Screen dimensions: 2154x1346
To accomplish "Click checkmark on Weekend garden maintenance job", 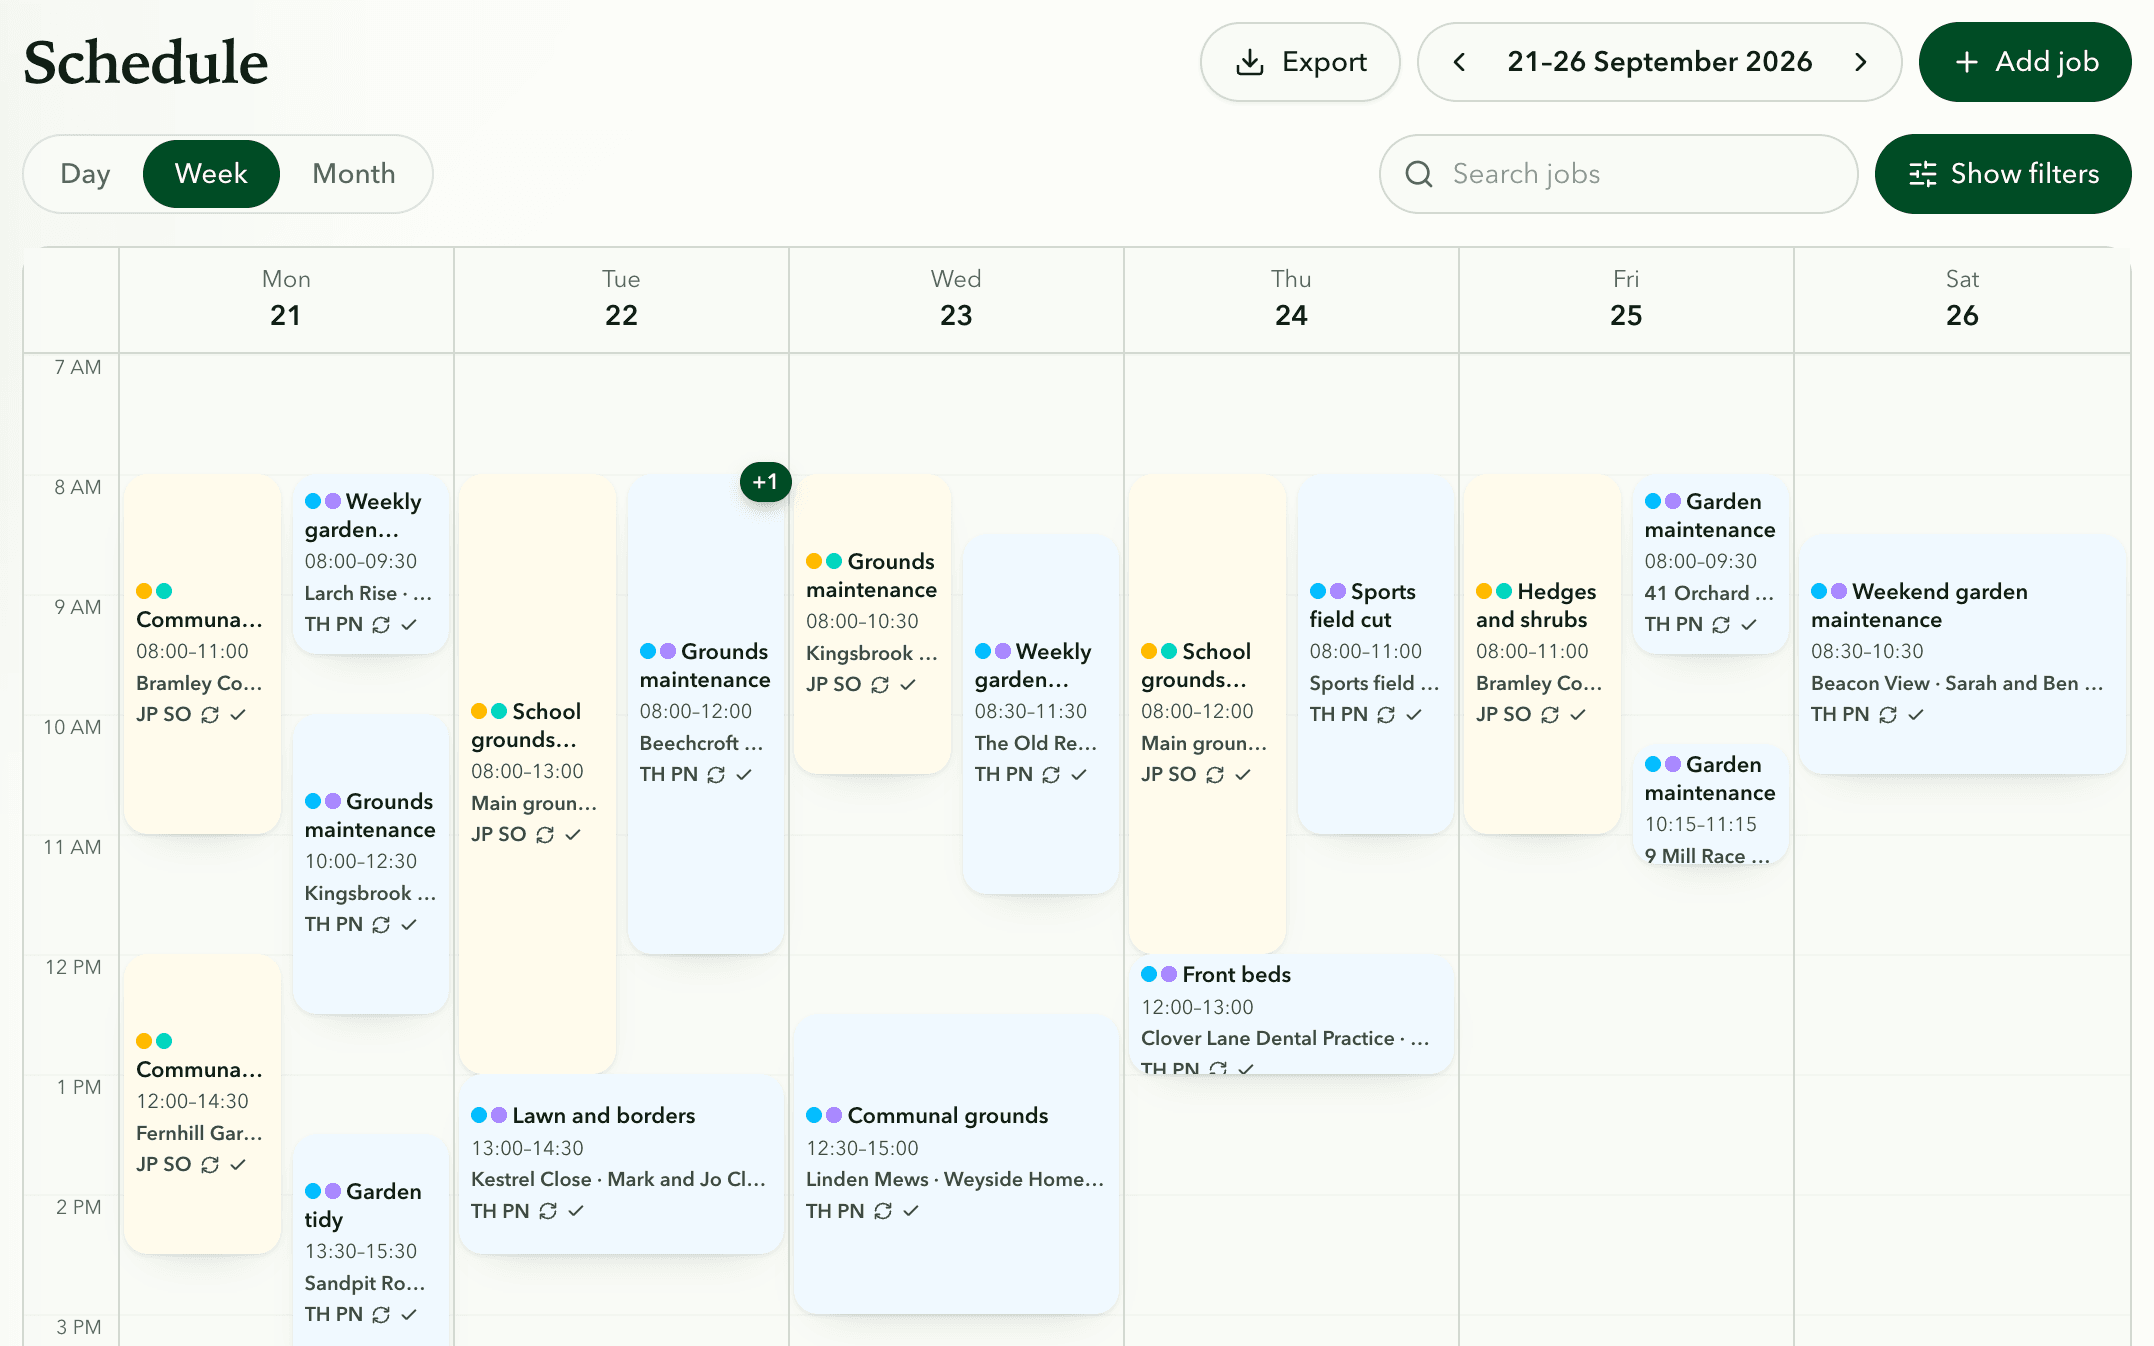I will pos(1916,714).
